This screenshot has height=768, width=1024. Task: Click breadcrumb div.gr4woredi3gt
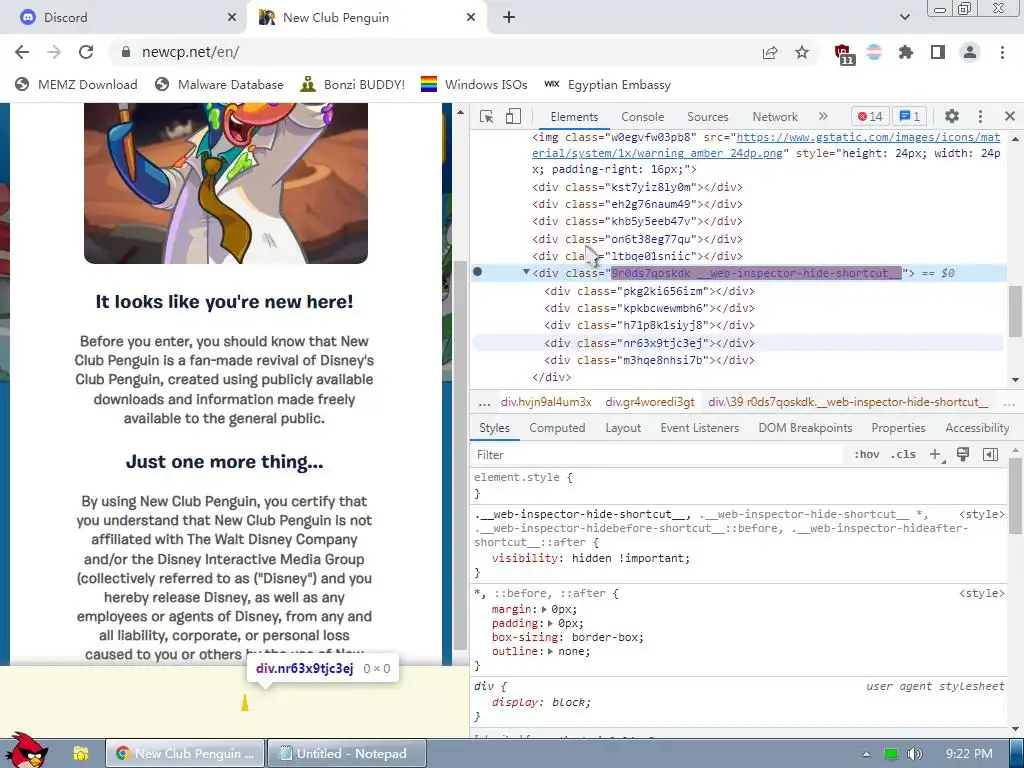[x=650, y=402]
